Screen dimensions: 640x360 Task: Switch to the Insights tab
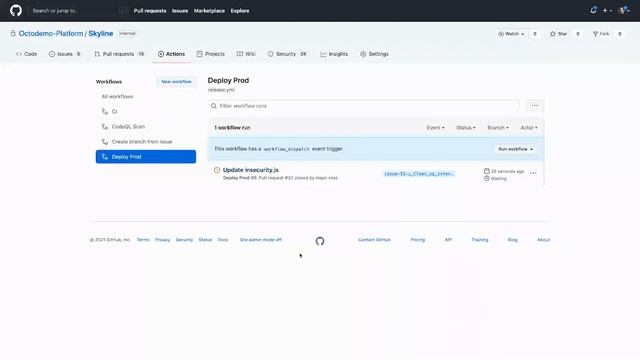(334, 54)
